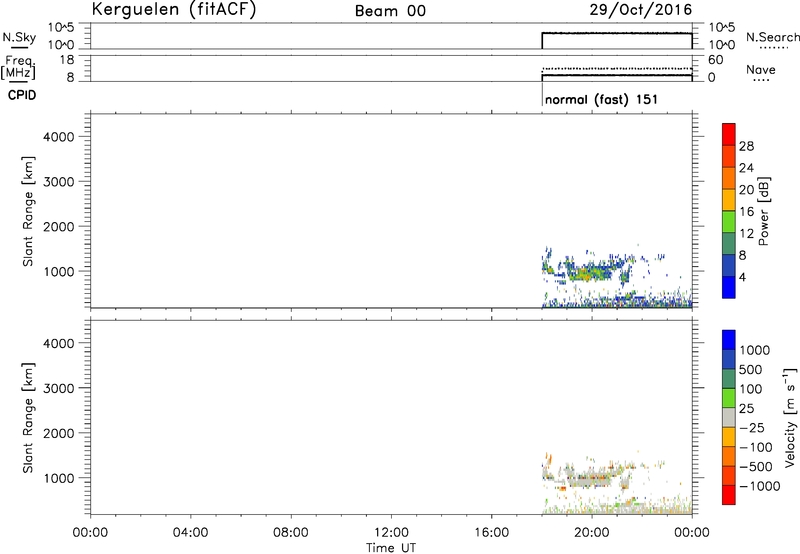The image size is (800, 554).
Task: Click the "normal (fast) 151" CPID text
Action: point(602,99)
